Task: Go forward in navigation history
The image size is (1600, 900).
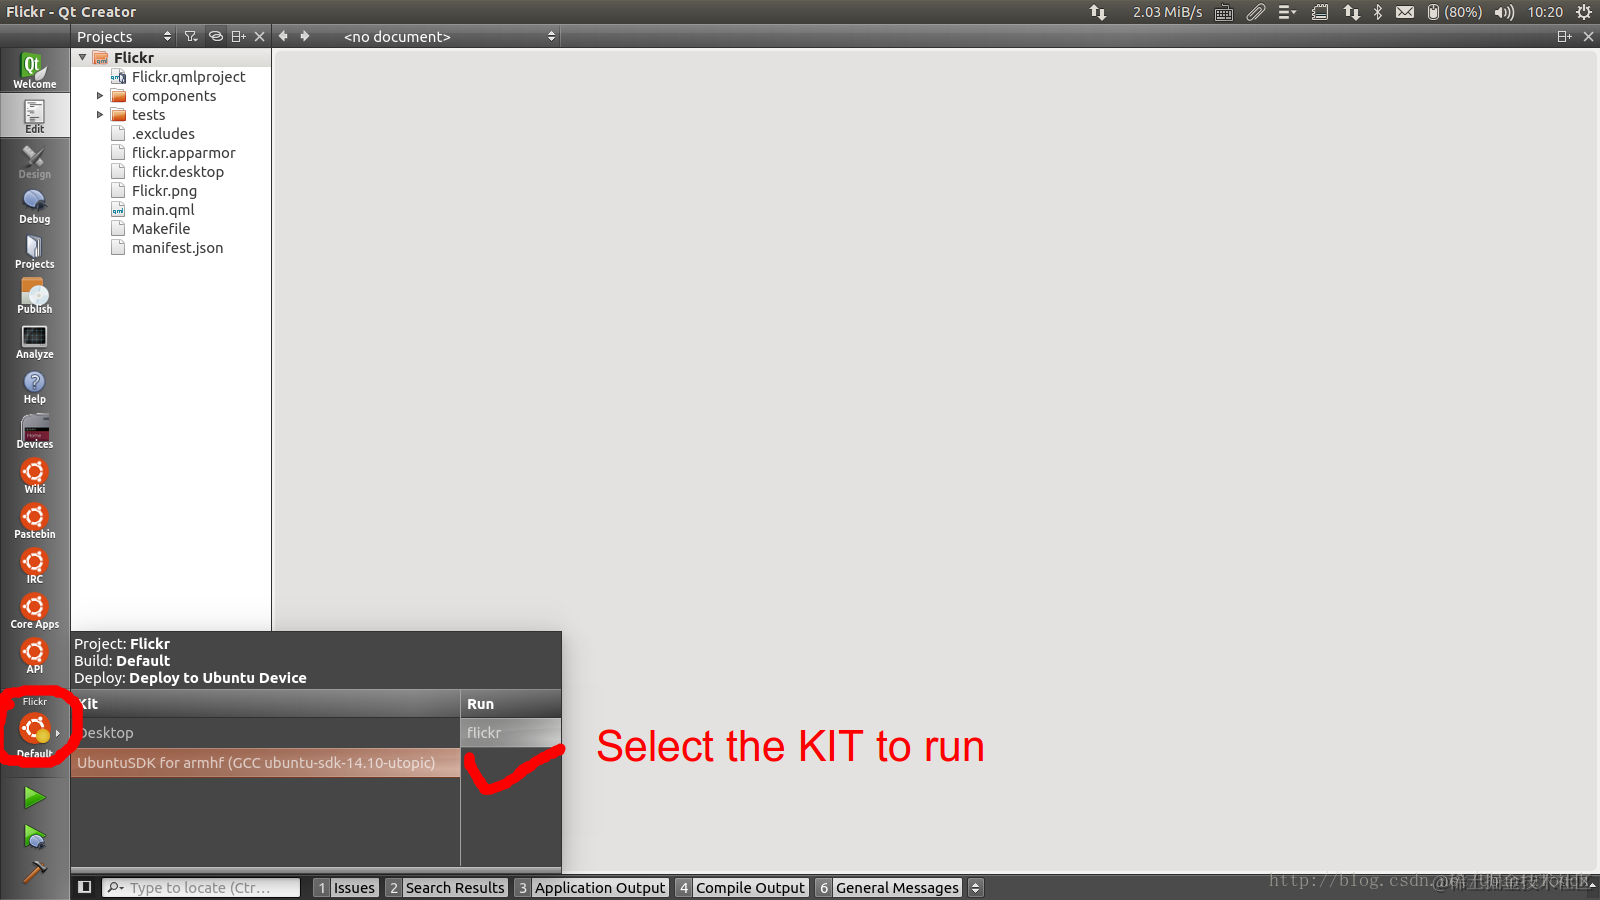Action: [x=305, y=36]
